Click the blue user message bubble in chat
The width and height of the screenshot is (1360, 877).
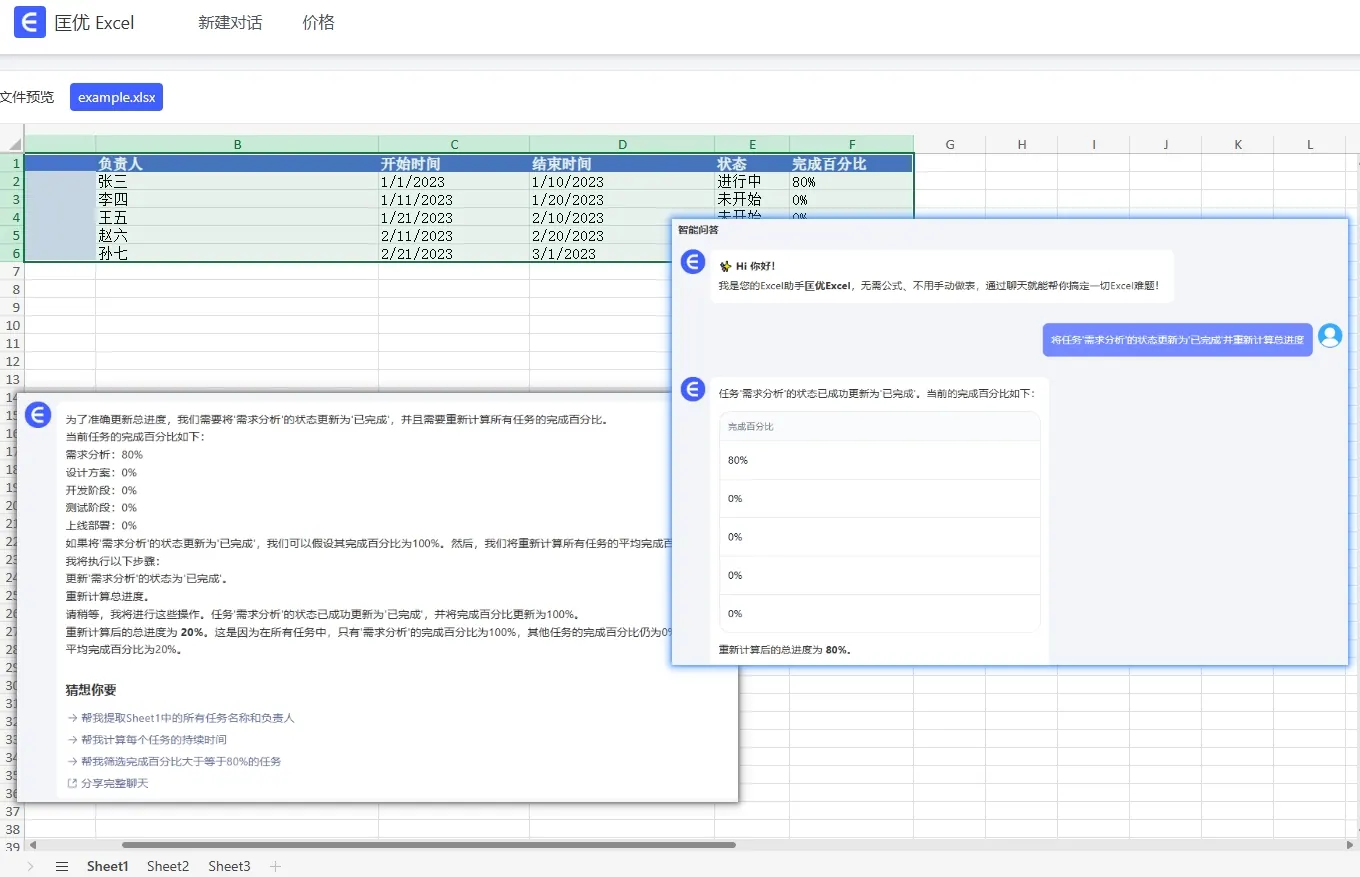(1177, 340)
